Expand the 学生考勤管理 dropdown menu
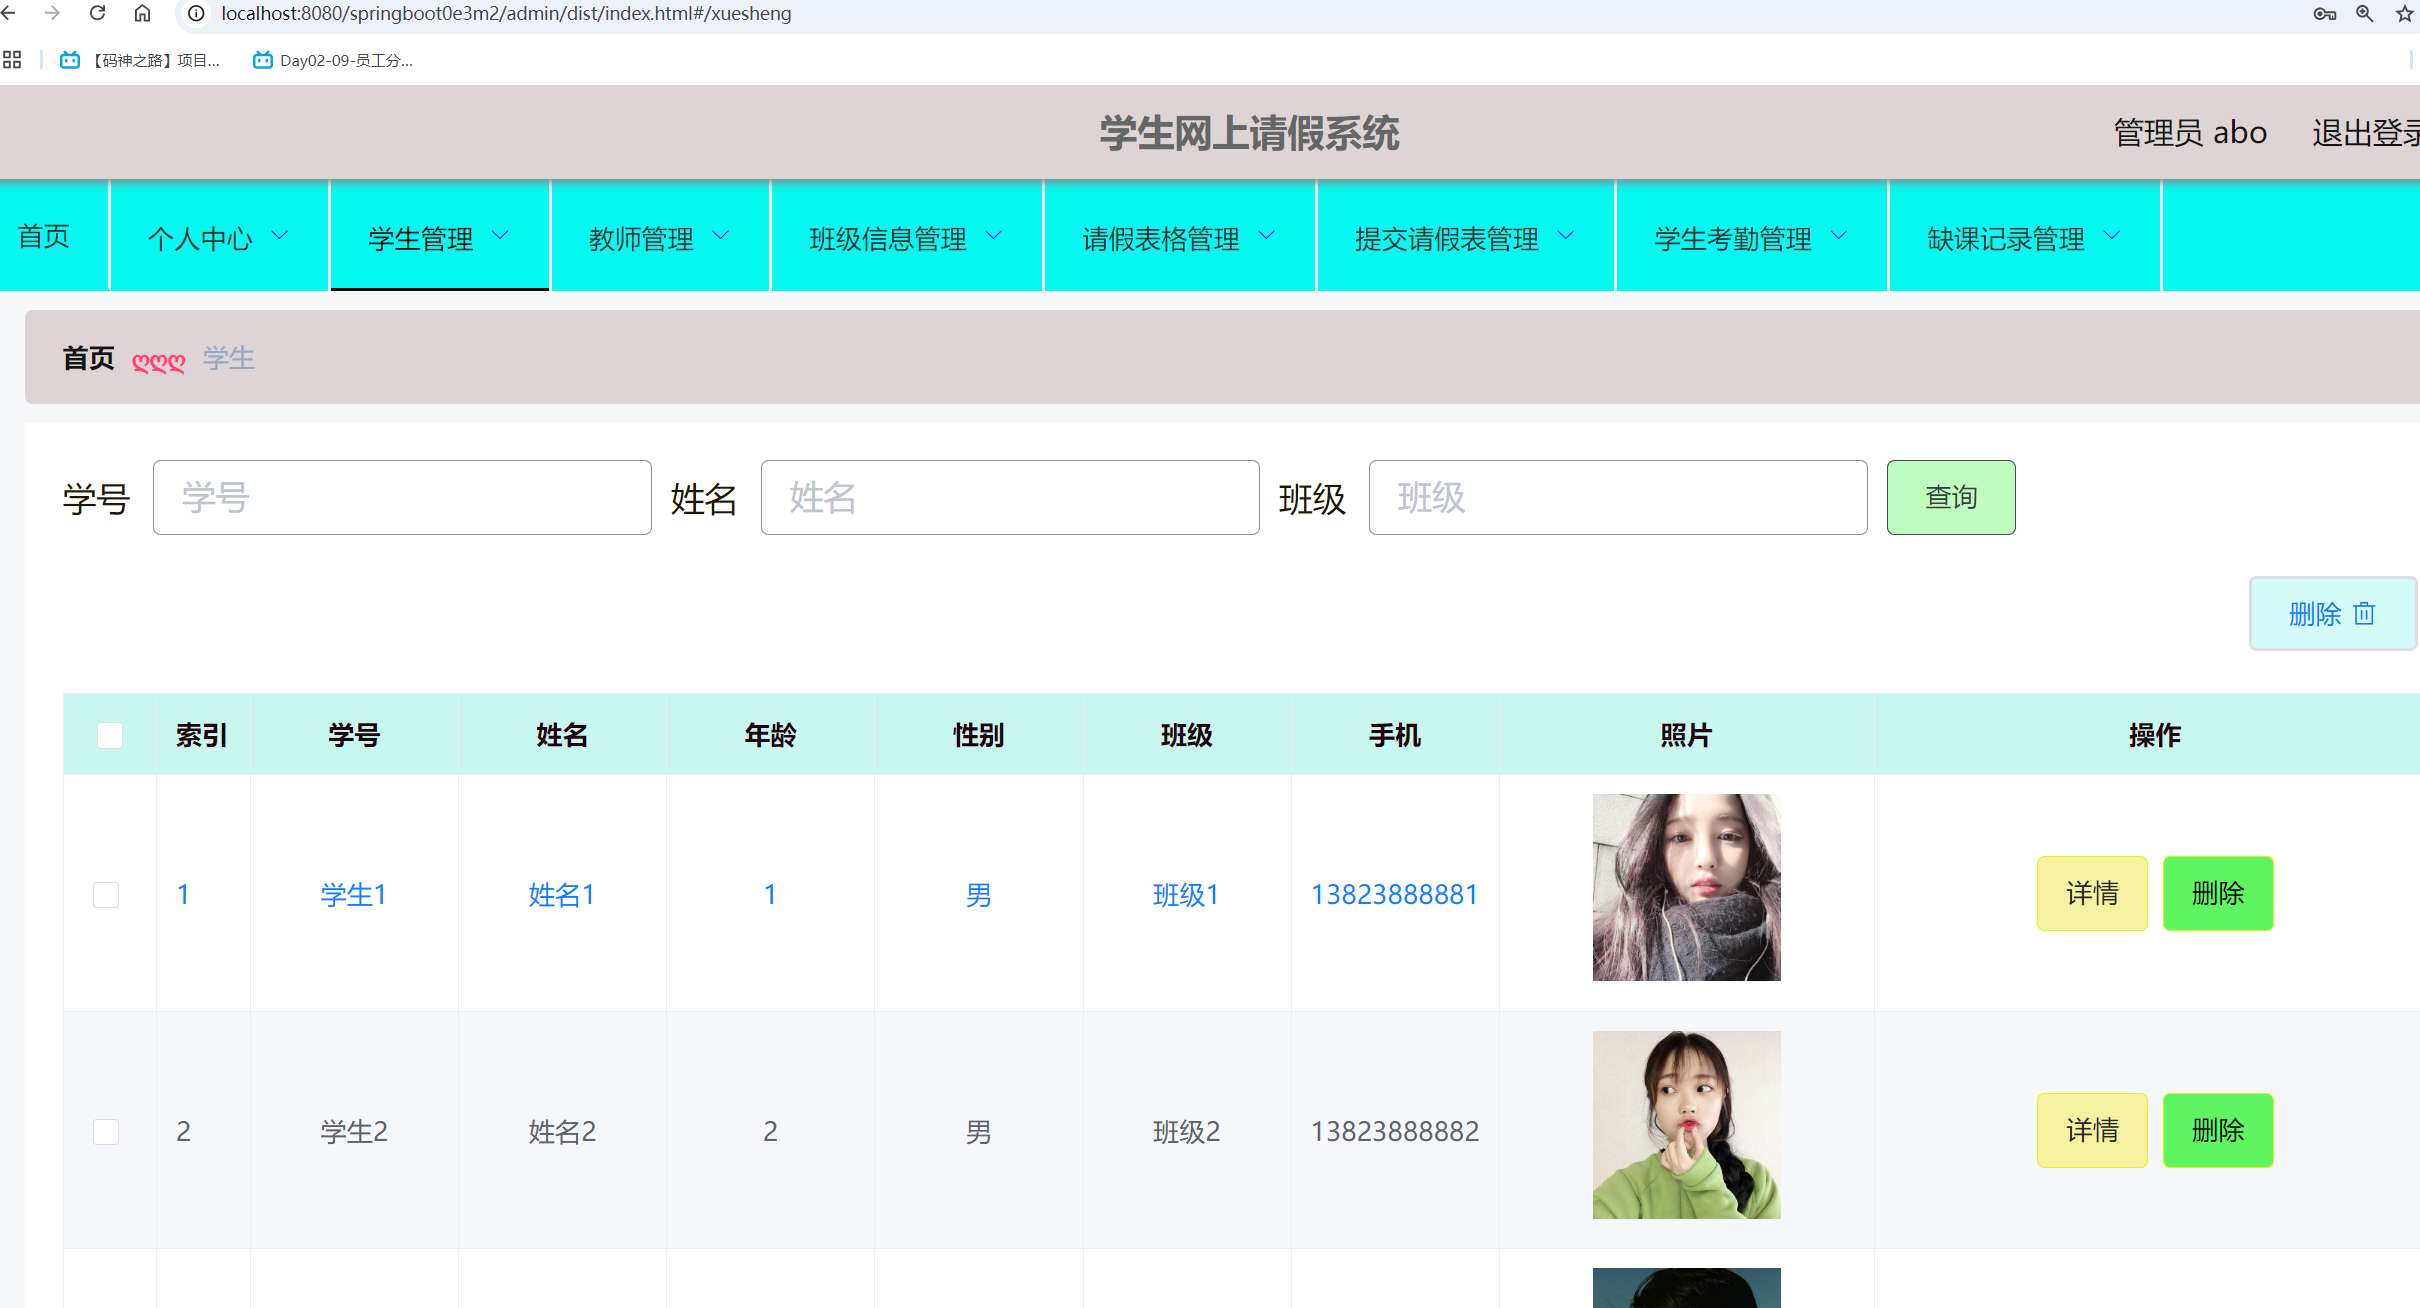The image size is (2420, 1308). click(1750, 237)
